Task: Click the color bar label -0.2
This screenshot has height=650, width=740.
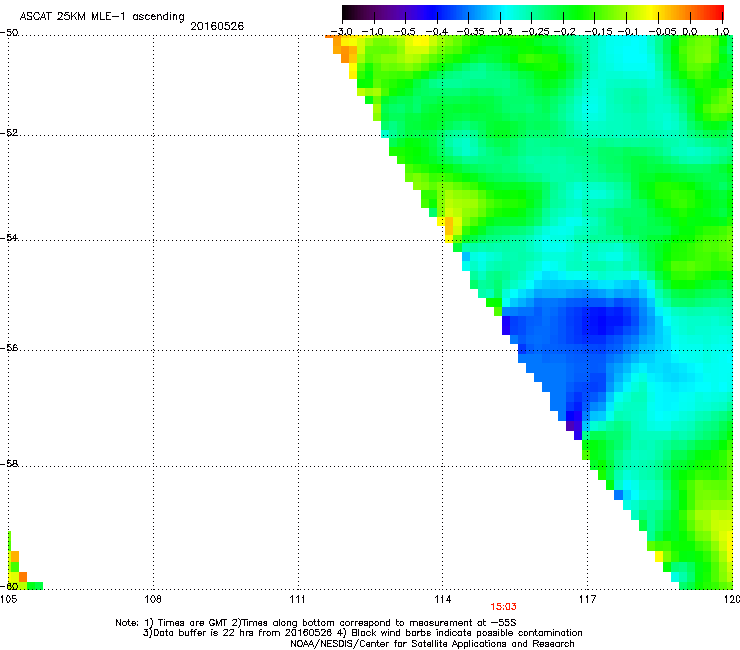Action: (564, 31)
